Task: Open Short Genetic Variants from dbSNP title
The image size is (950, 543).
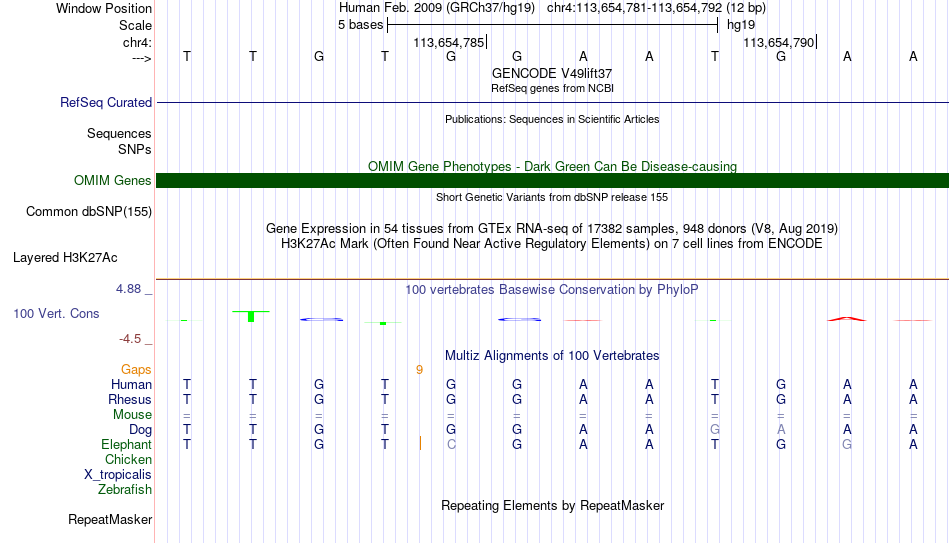Action: point(552,197)
